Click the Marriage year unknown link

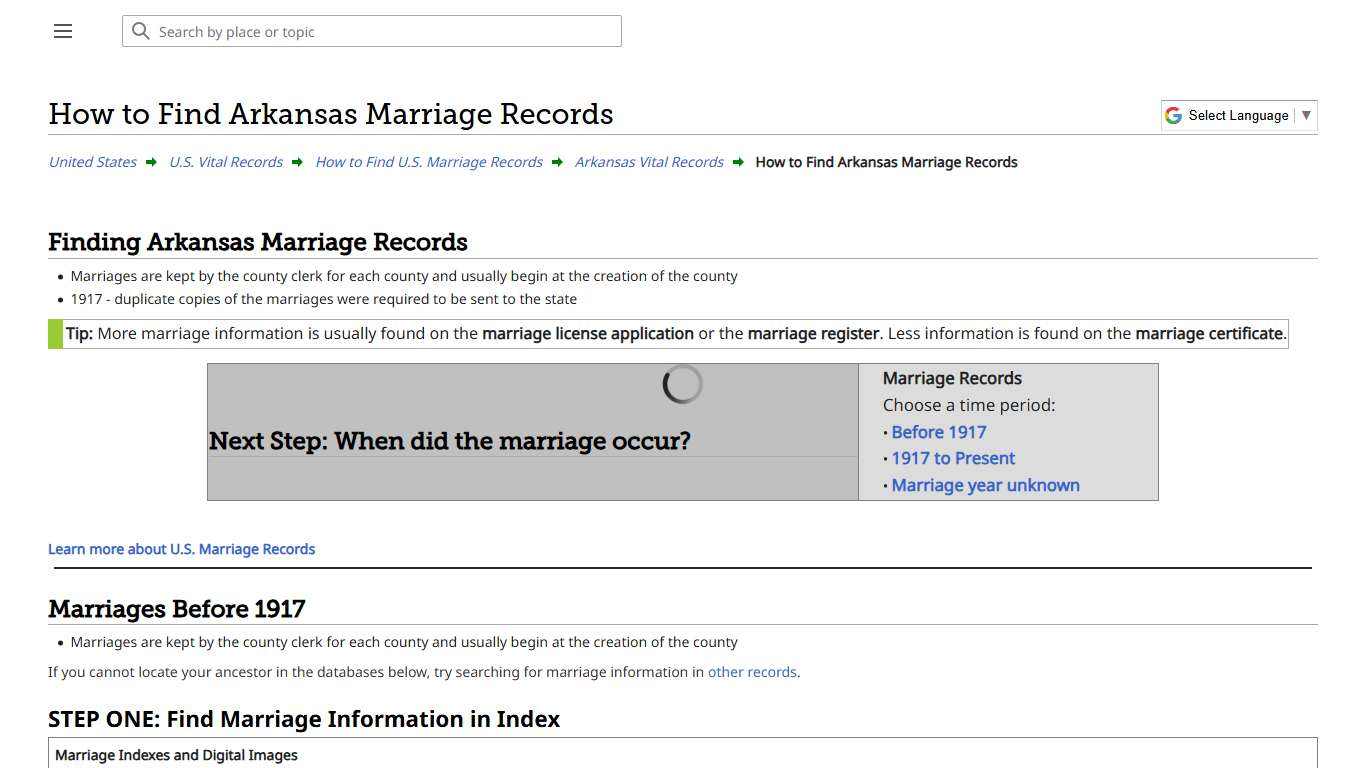point(985,485)
